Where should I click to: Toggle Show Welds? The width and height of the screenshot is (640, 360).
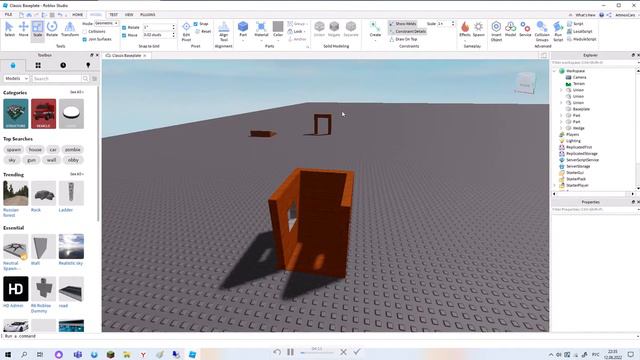pos(402,24)
